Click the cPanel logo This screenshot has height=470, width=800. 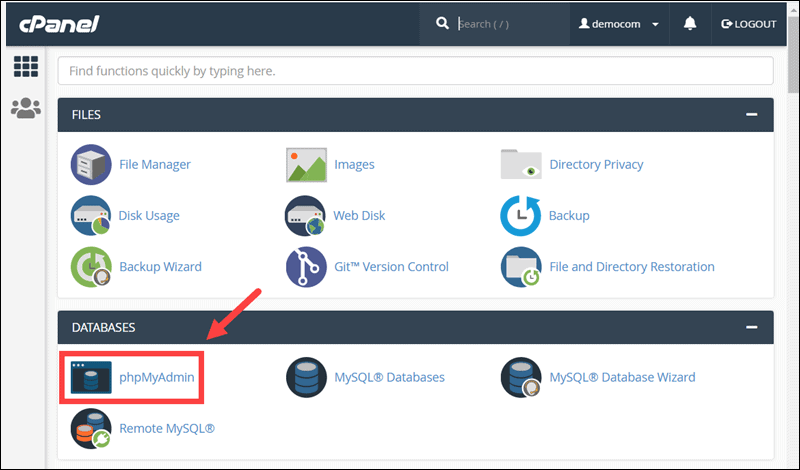pyautogui.click(x=59, y=23)
